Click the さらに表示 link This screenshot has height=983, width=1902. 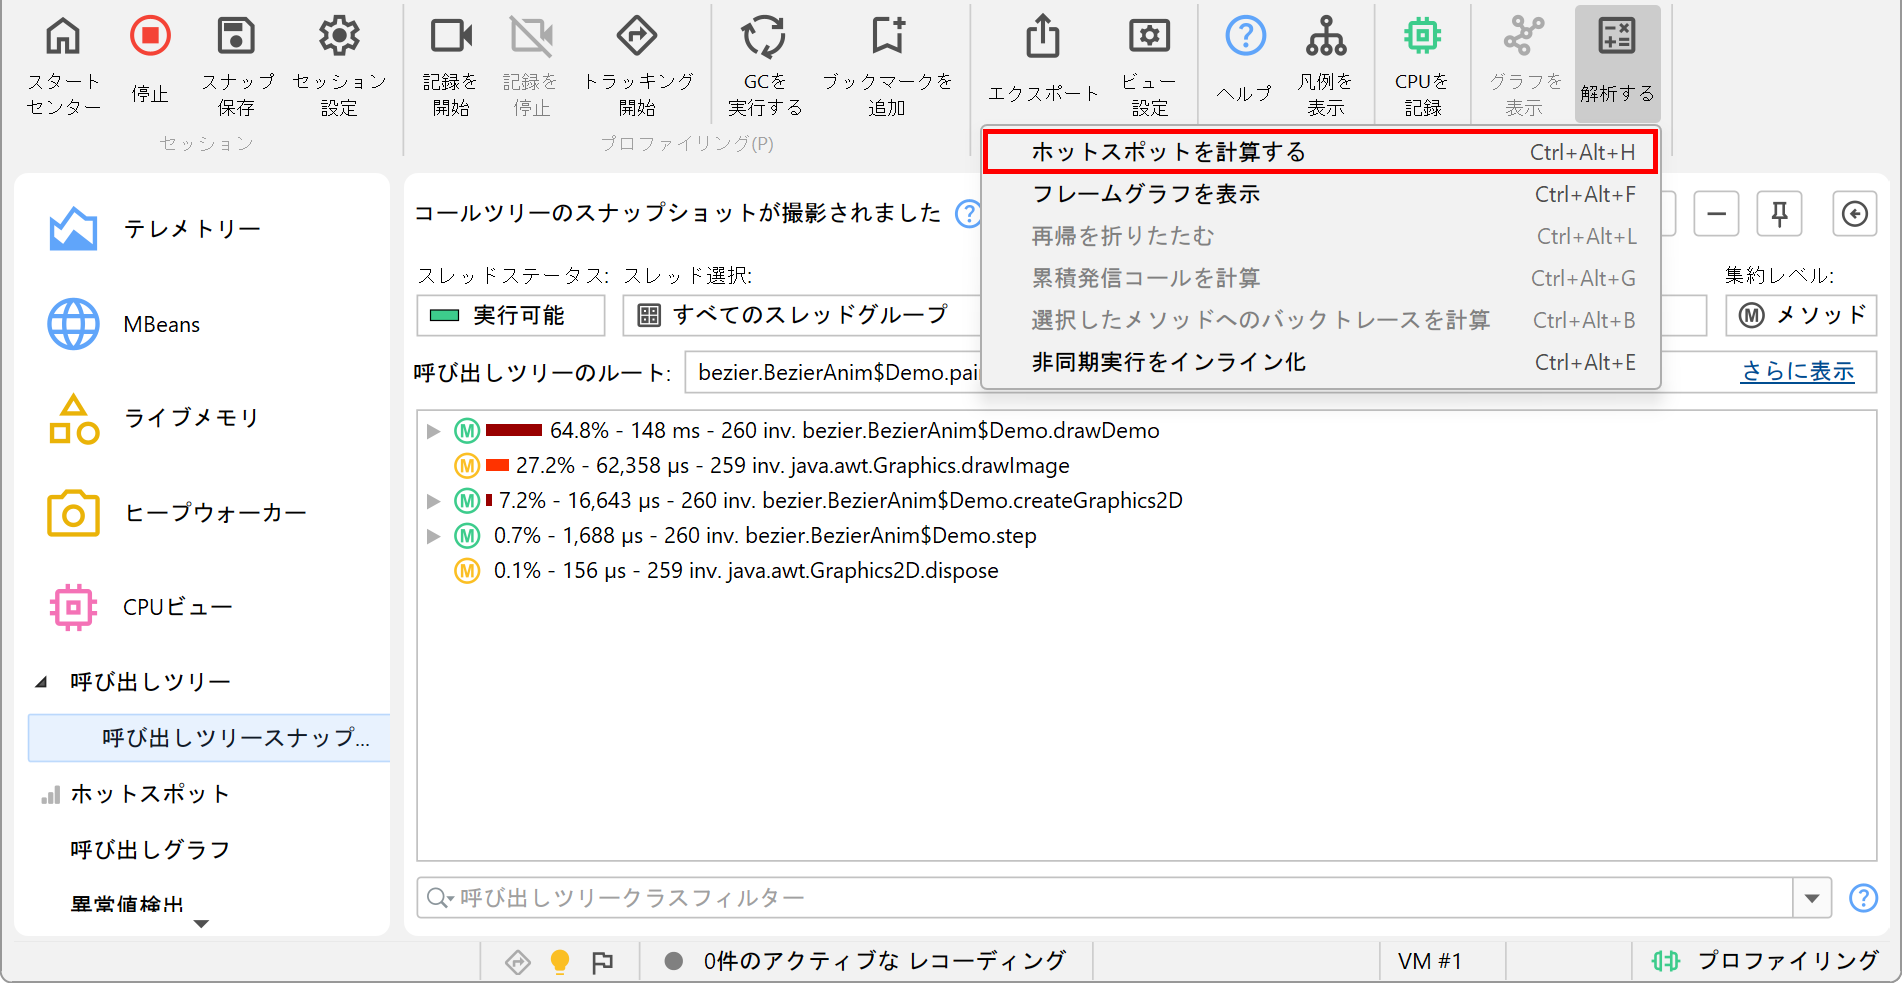[x=1797, y=372]
